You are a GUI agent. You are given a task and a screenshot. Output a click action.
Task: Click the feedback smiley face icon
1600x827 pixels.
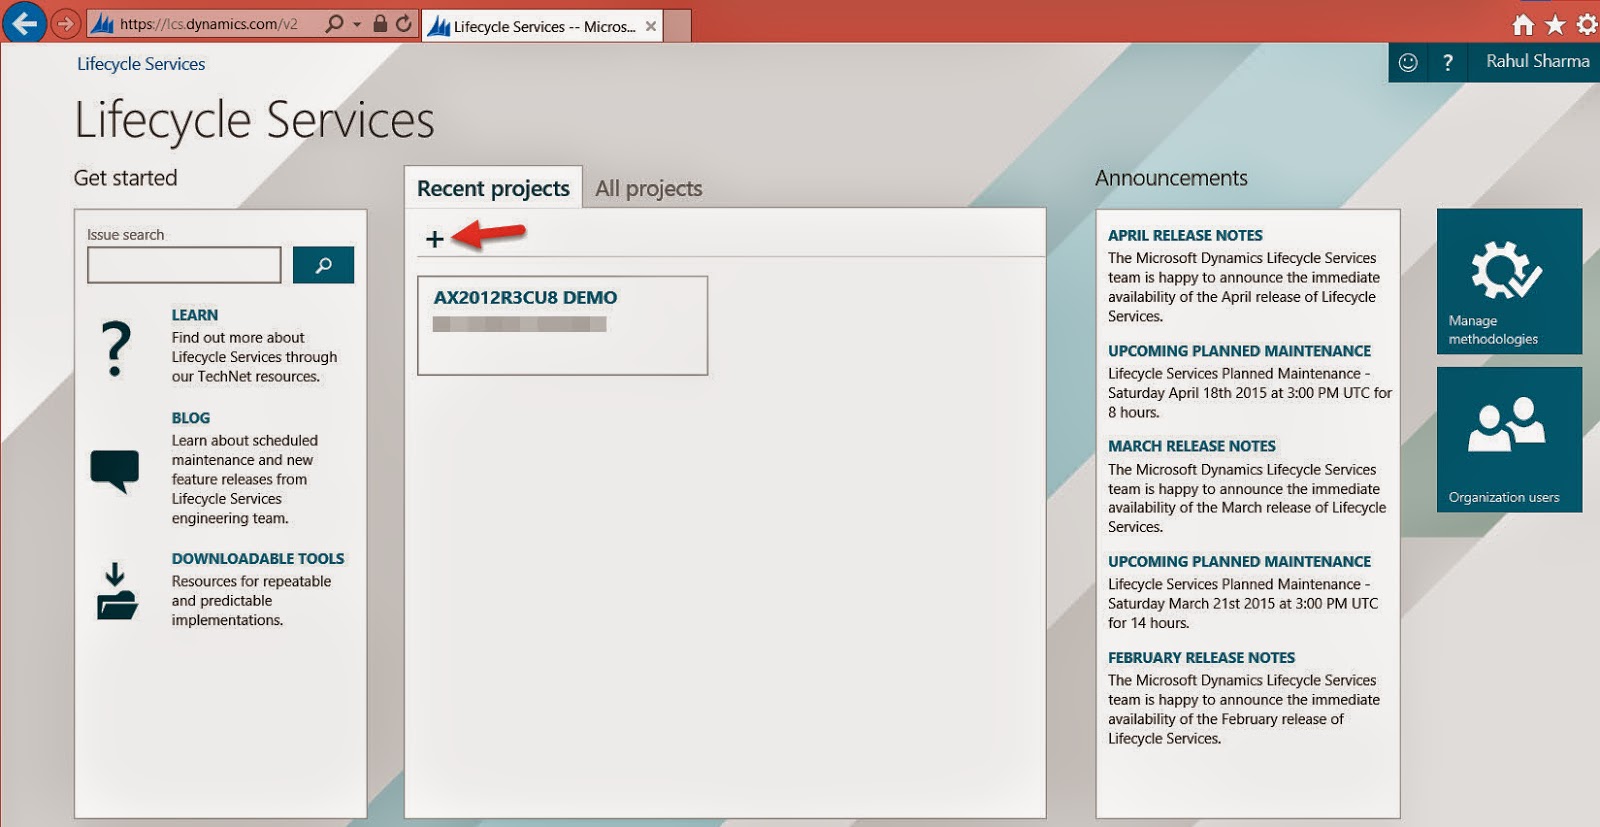[1408, 62]
